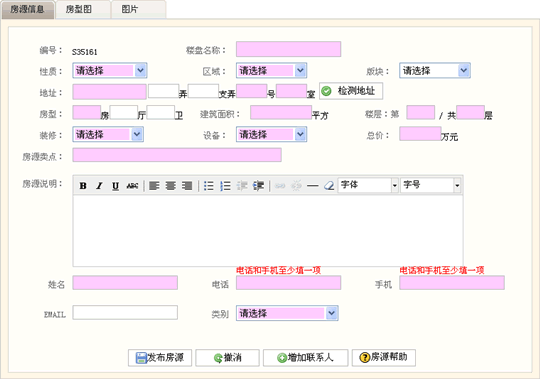Image resolution: width=540 pixels, height=379 pixels.
Task: Click inside the 房源说明 rich text area
Action: coord(268,231)
